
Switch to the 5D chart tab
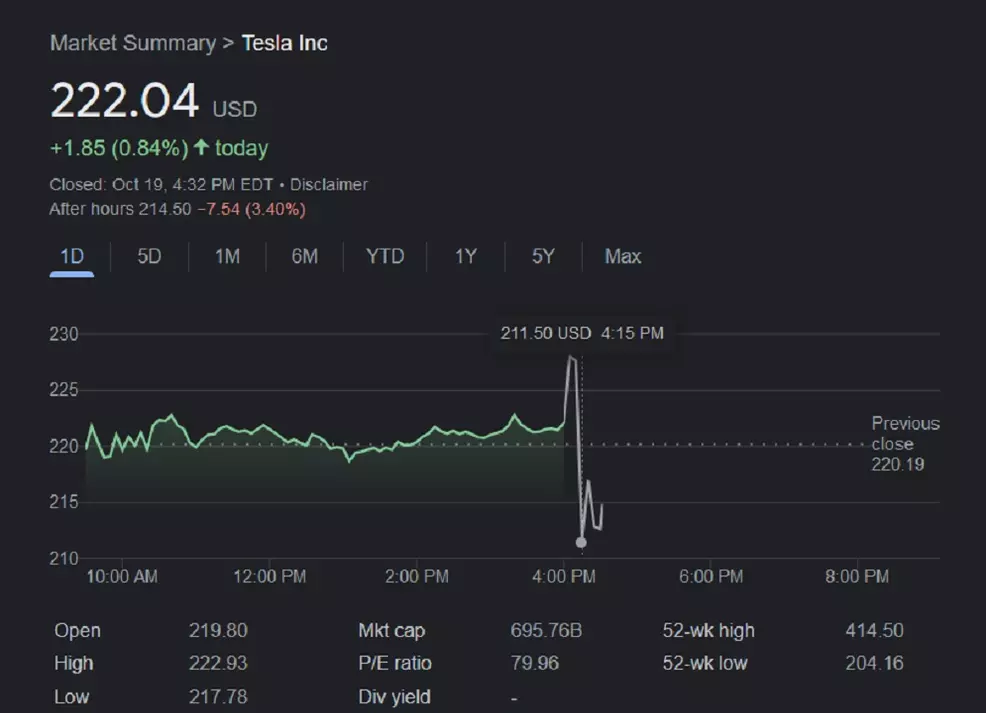tap(149, 257)
